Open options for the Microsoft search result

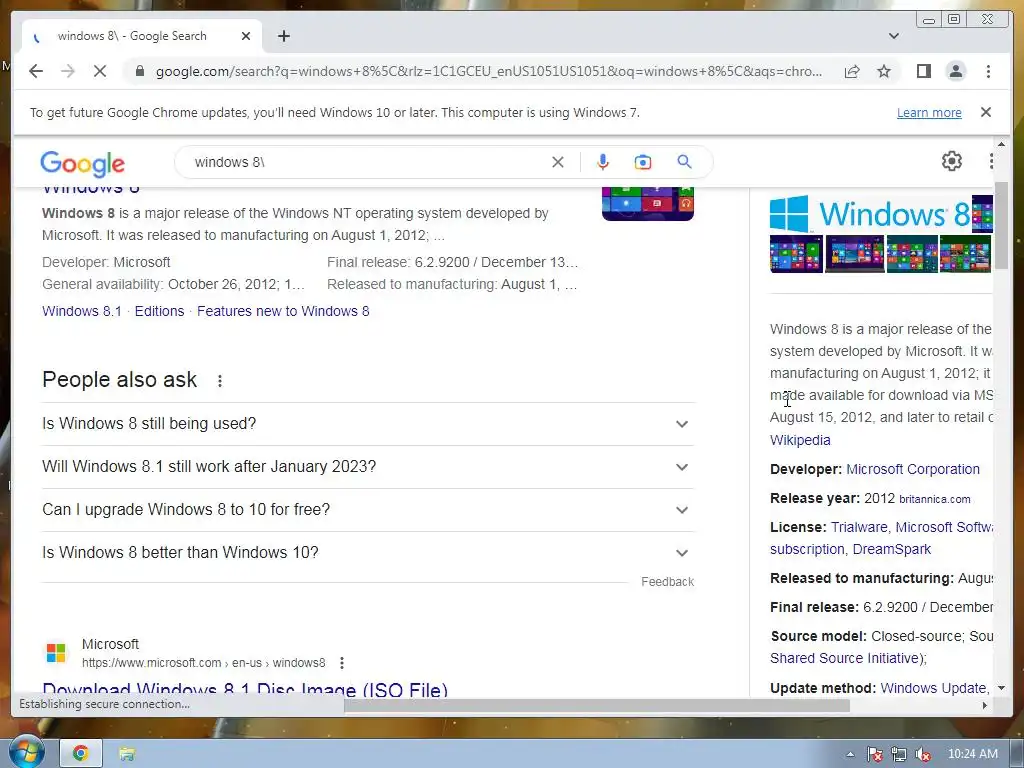point(342,663)
